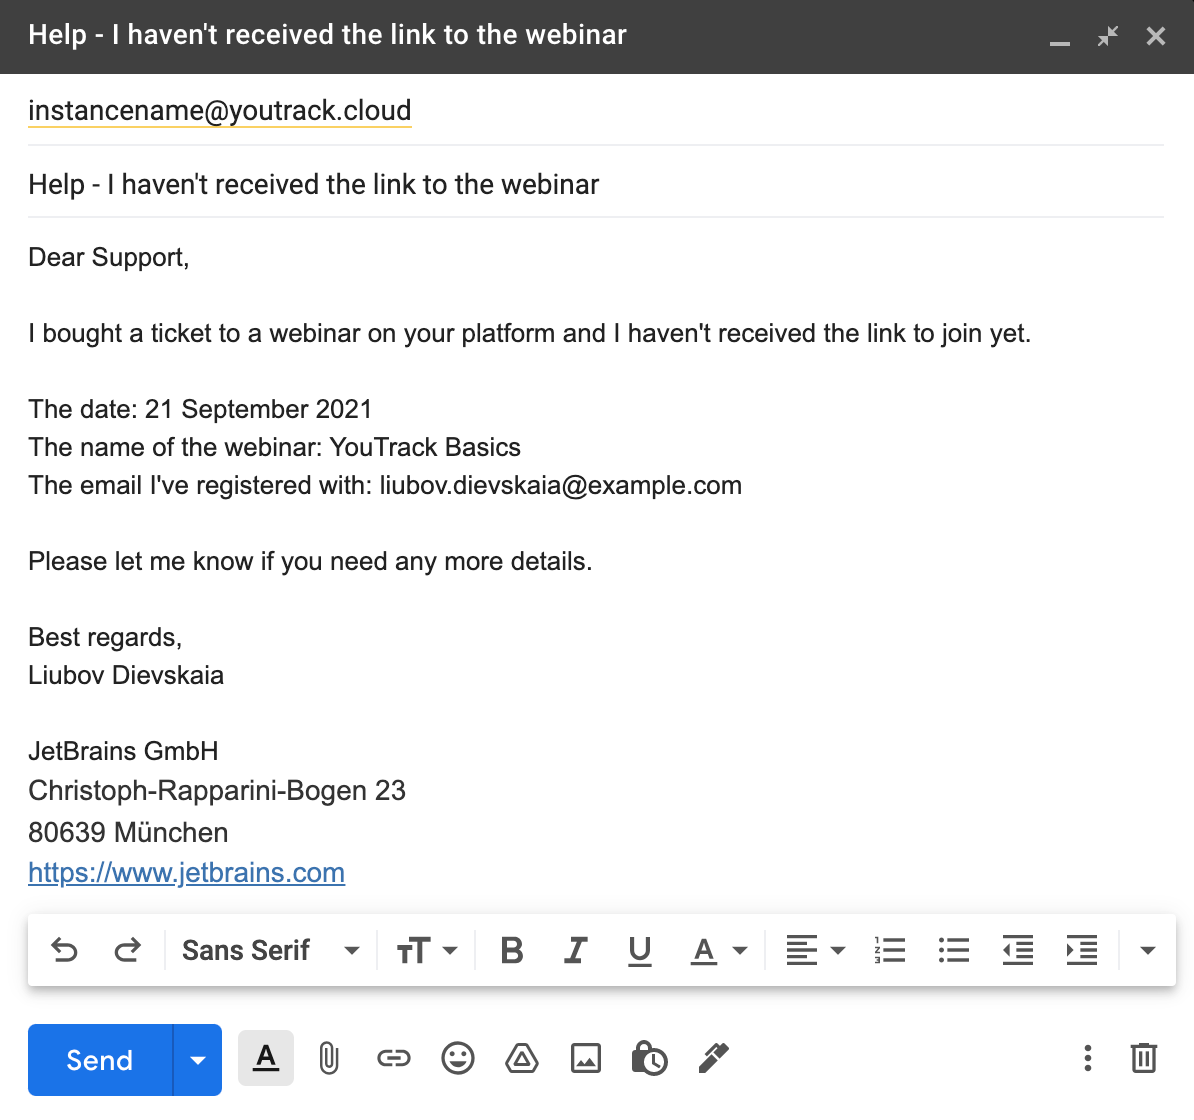Open the signature pen tool

click(x=714, y=1058)
